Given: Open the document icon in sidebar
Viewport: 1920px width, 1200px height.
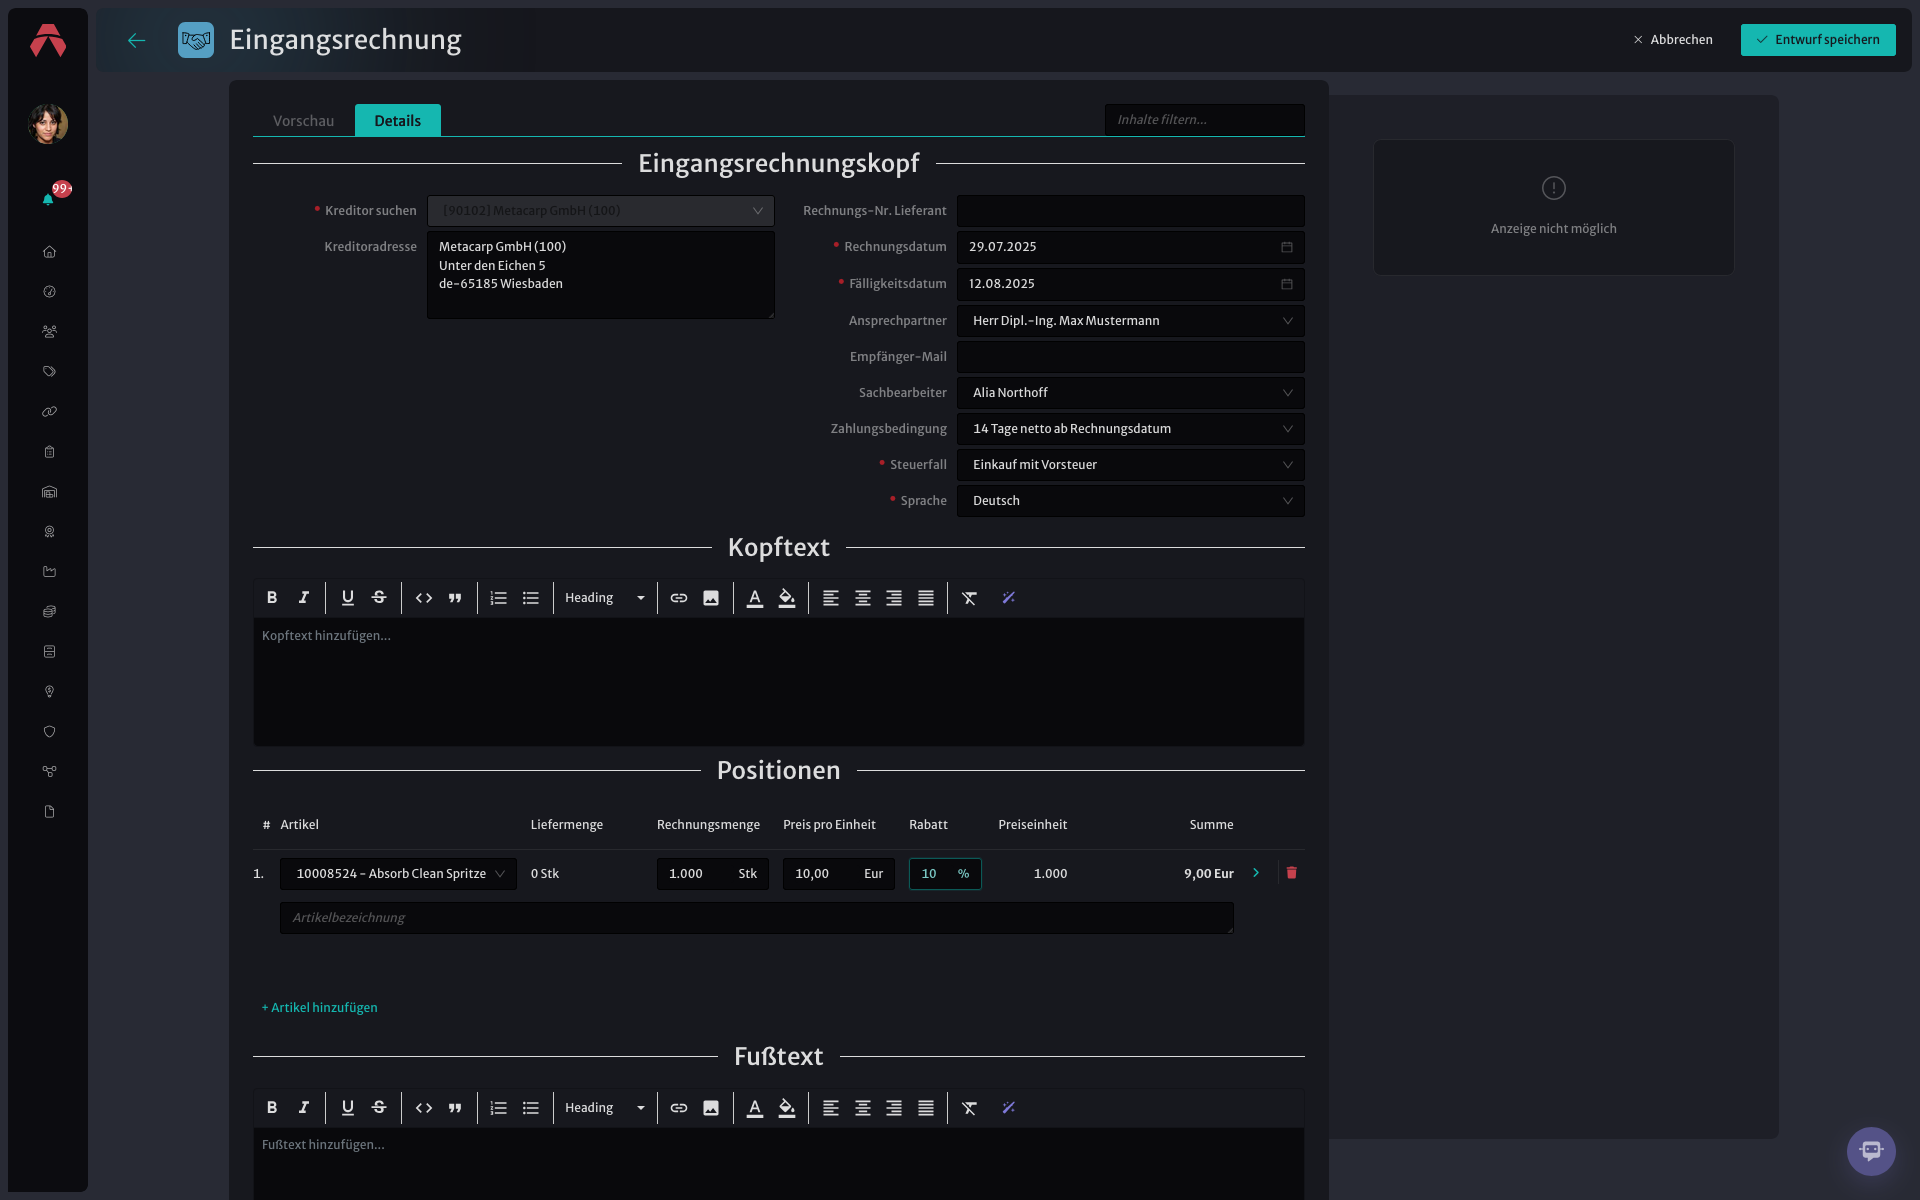Looking at the screenshot, I should click(x=49, y=812).
